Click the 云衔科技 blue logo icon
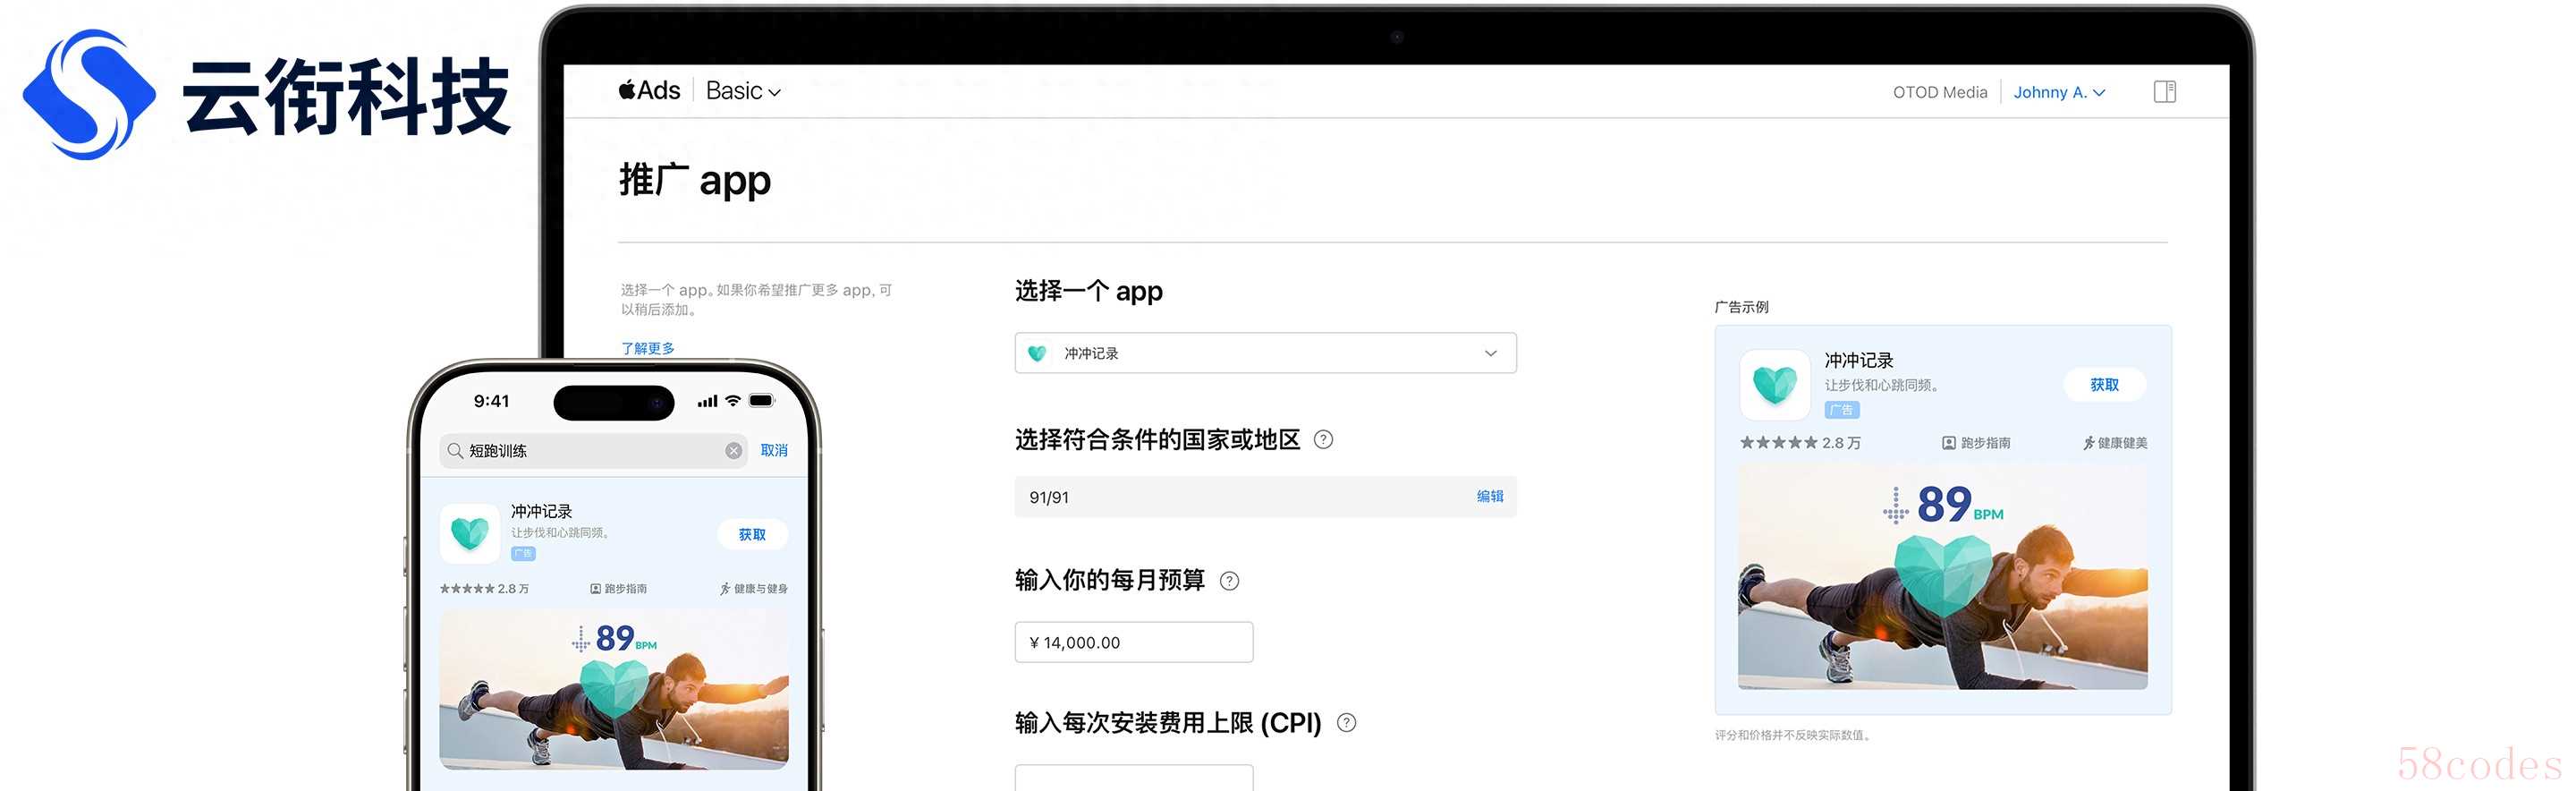This screenshot has height=791, width=2576. click(89, 95)
